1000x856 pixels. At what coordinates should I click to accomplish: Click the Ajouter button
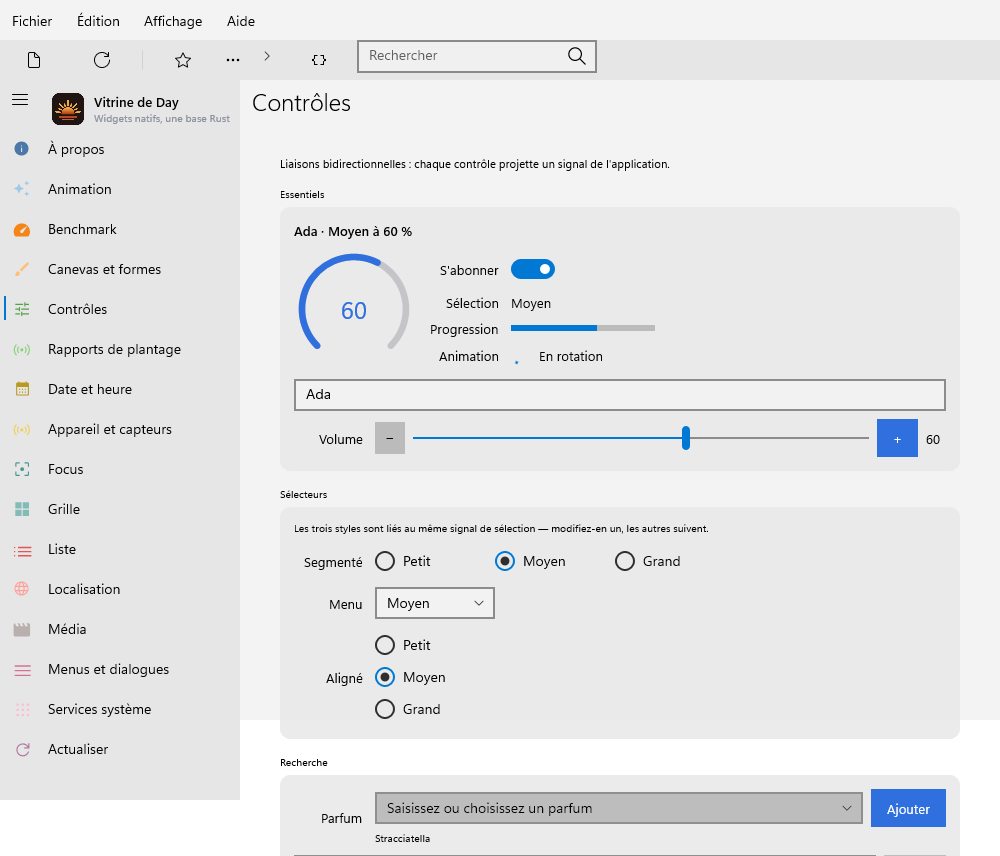908,808
